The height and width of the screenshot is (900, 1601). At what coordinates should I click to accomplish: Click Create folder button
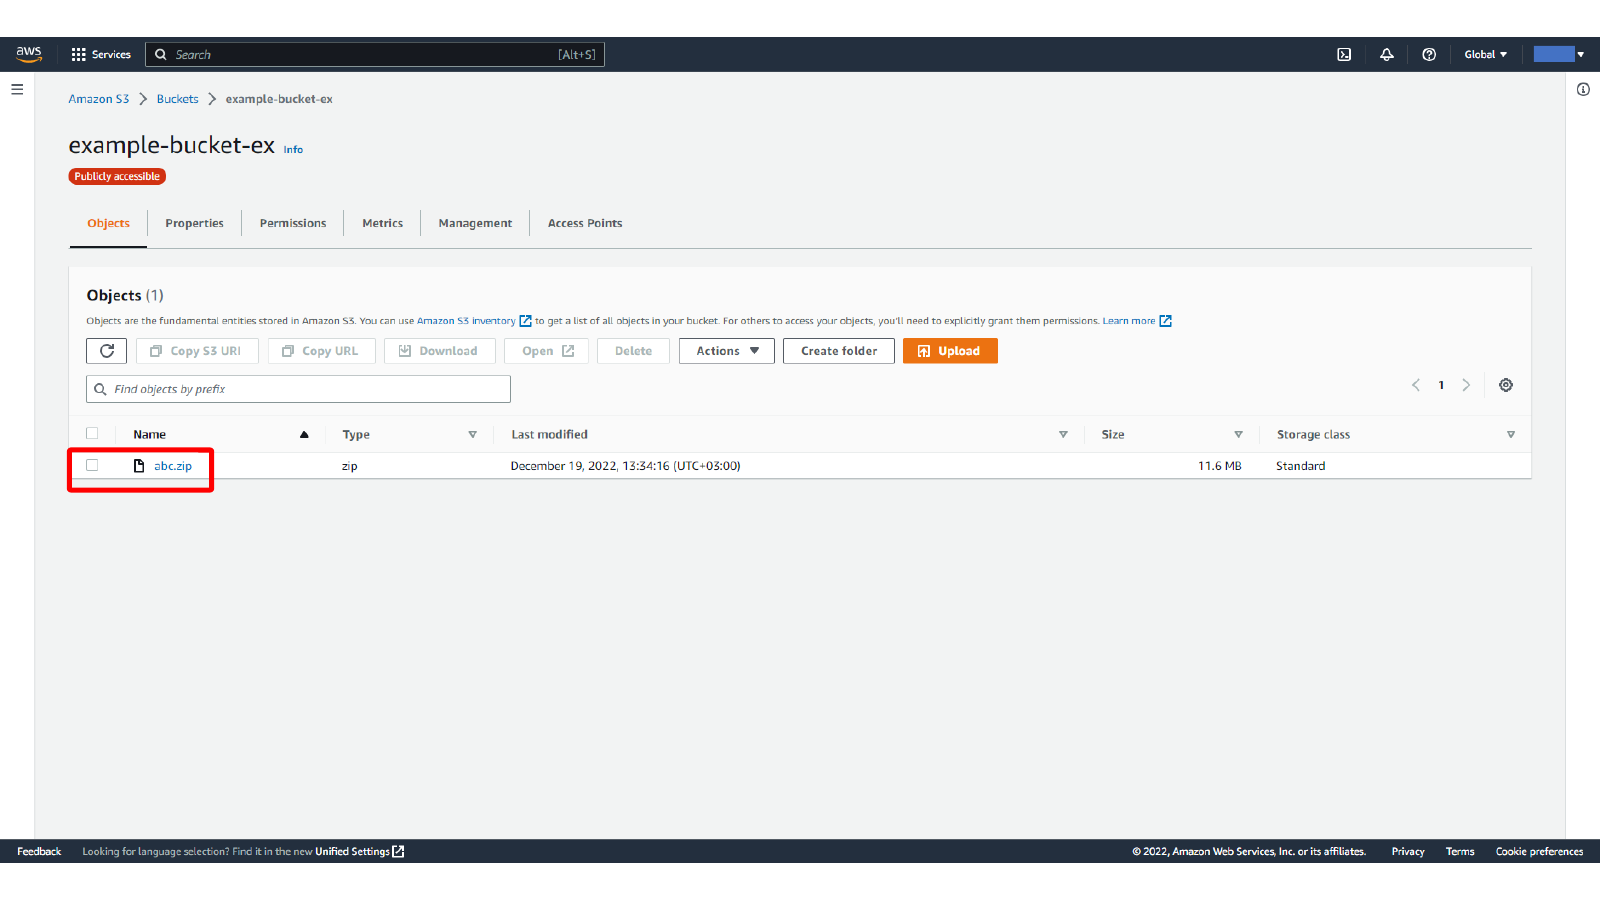839,351
